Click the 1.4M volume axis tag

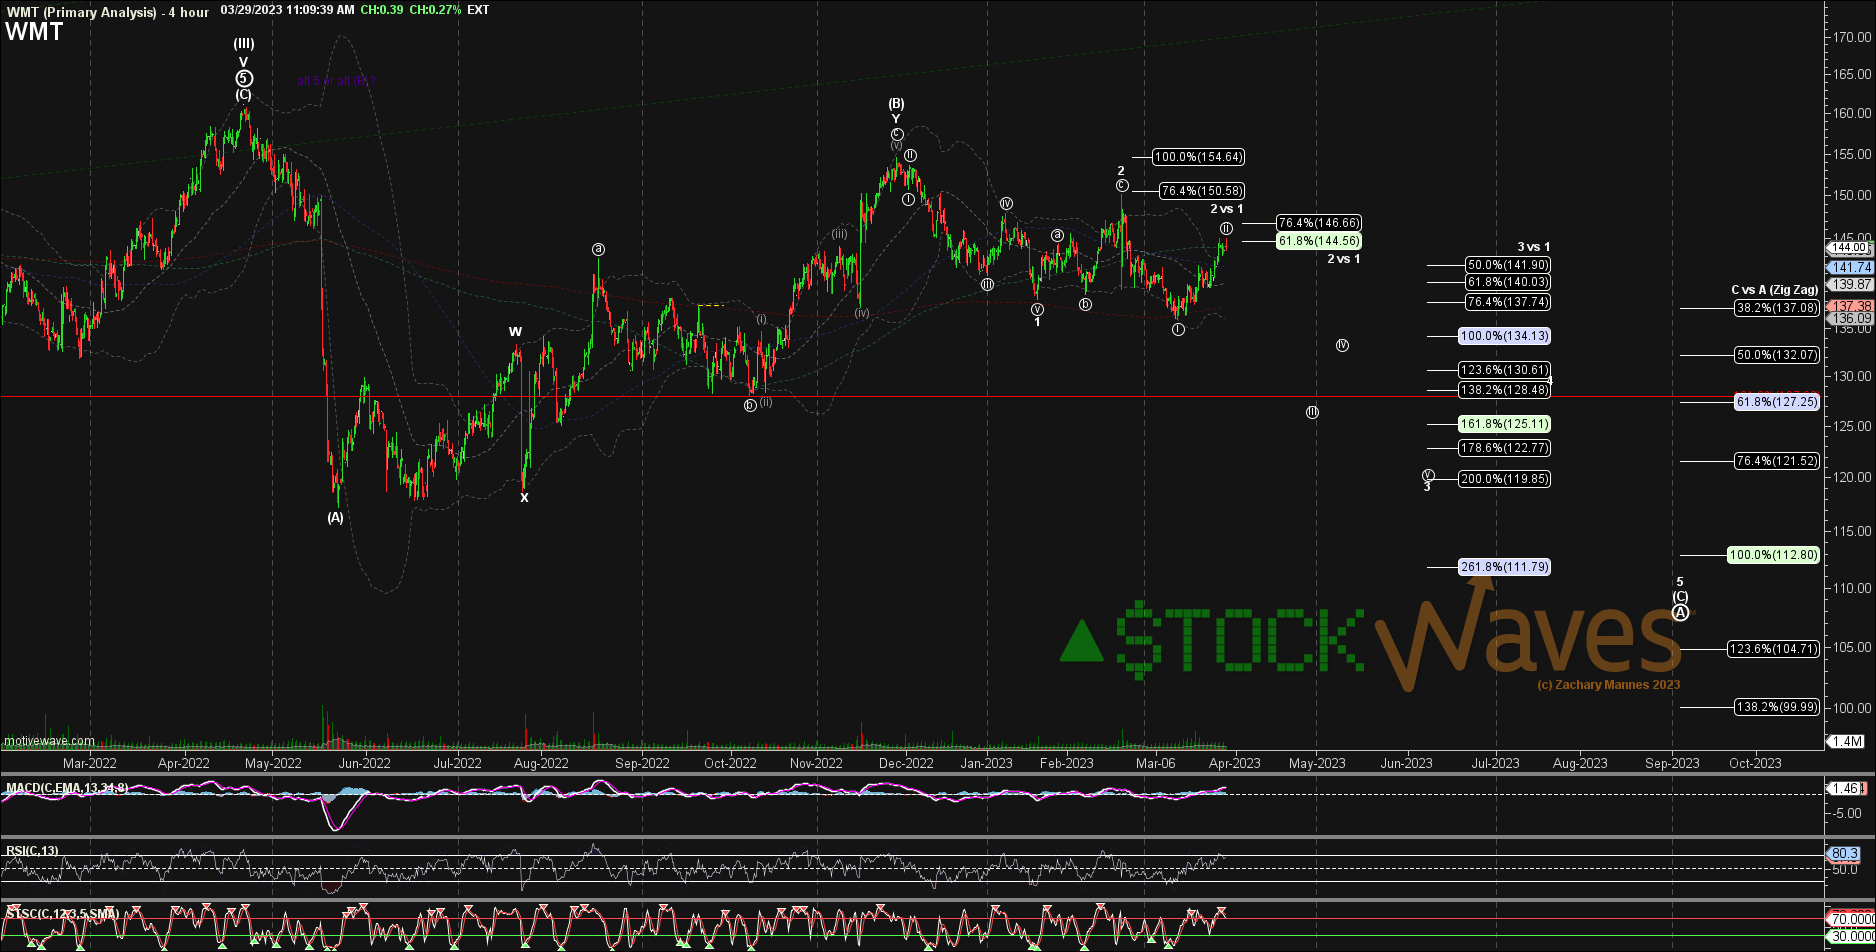pyautogui.click(x=1846, y=741)
